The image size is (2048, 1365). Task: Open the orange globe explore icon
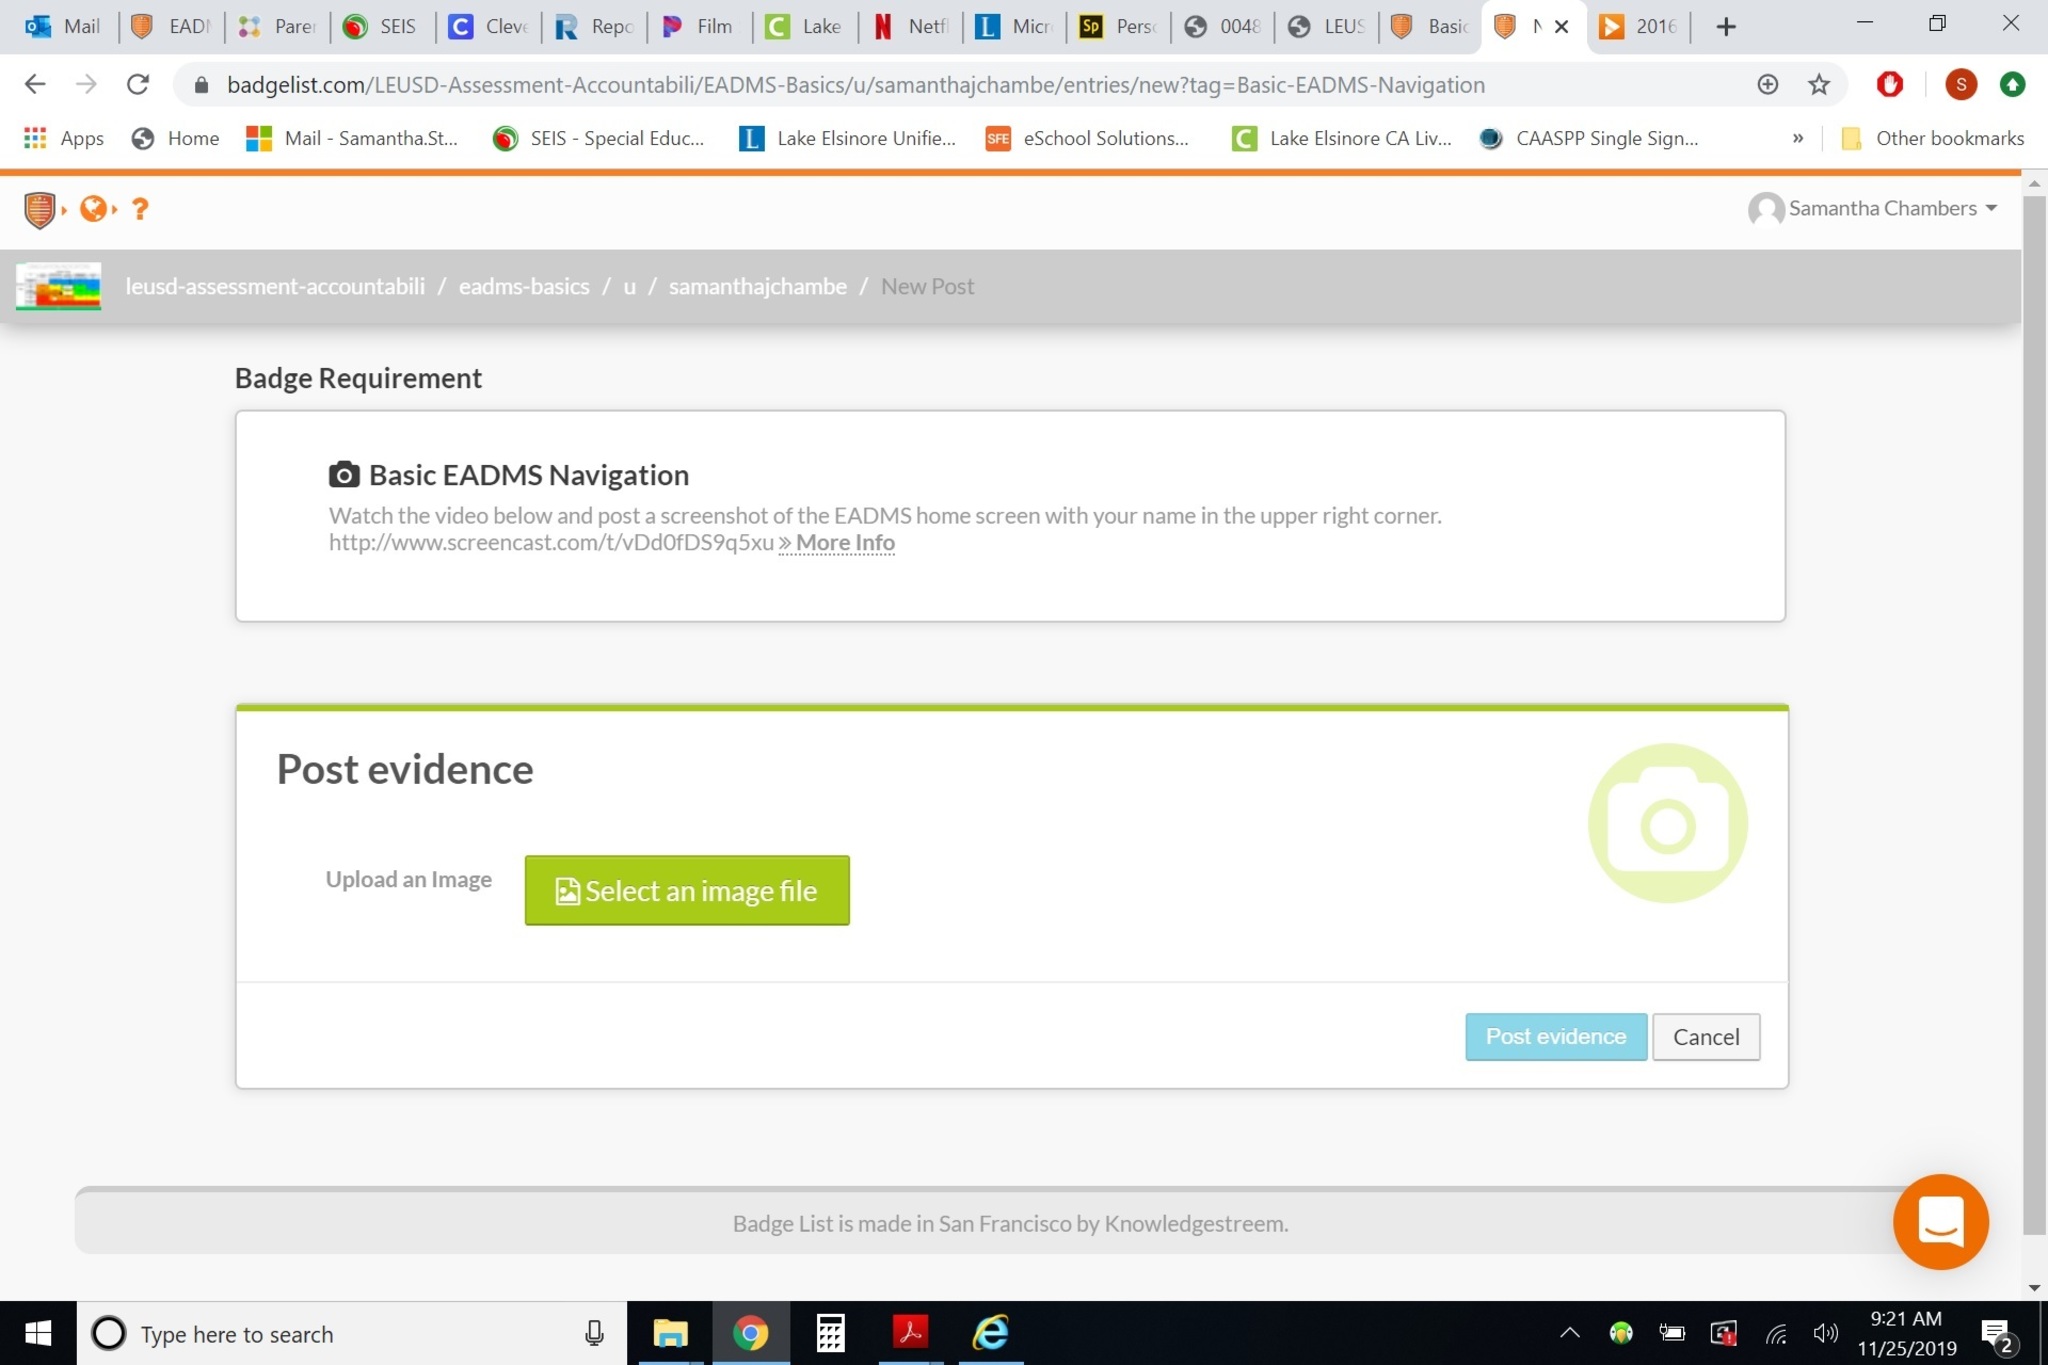point(93,209)
